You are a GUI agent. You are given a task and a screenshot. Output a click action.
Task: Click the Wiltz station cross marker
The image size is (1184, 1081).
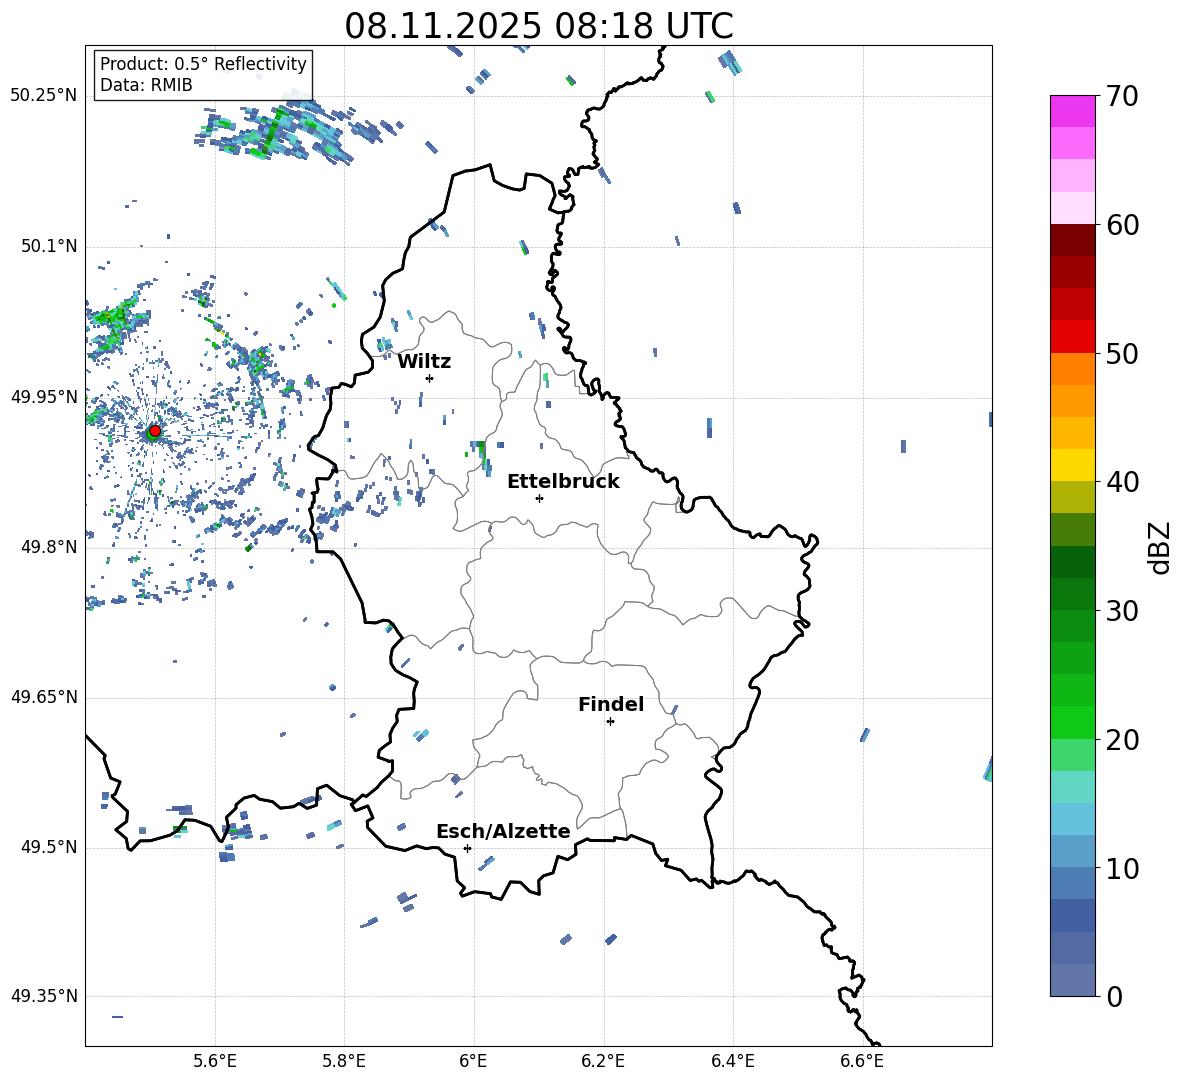(x=429, y=378)
